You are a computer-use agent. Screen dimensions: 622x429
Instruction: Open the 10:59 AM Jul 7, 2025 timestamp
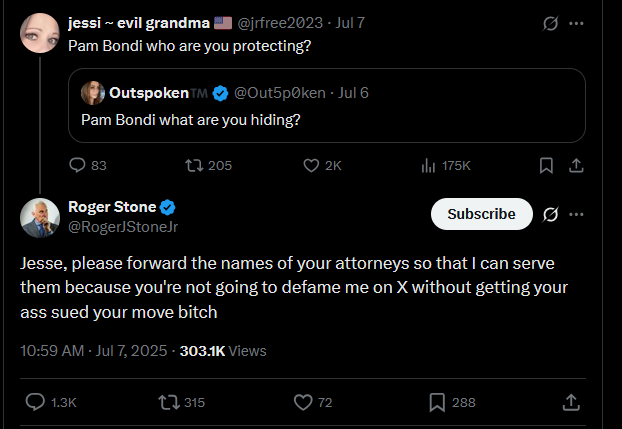pyautogui.click(x=94, y=351)
